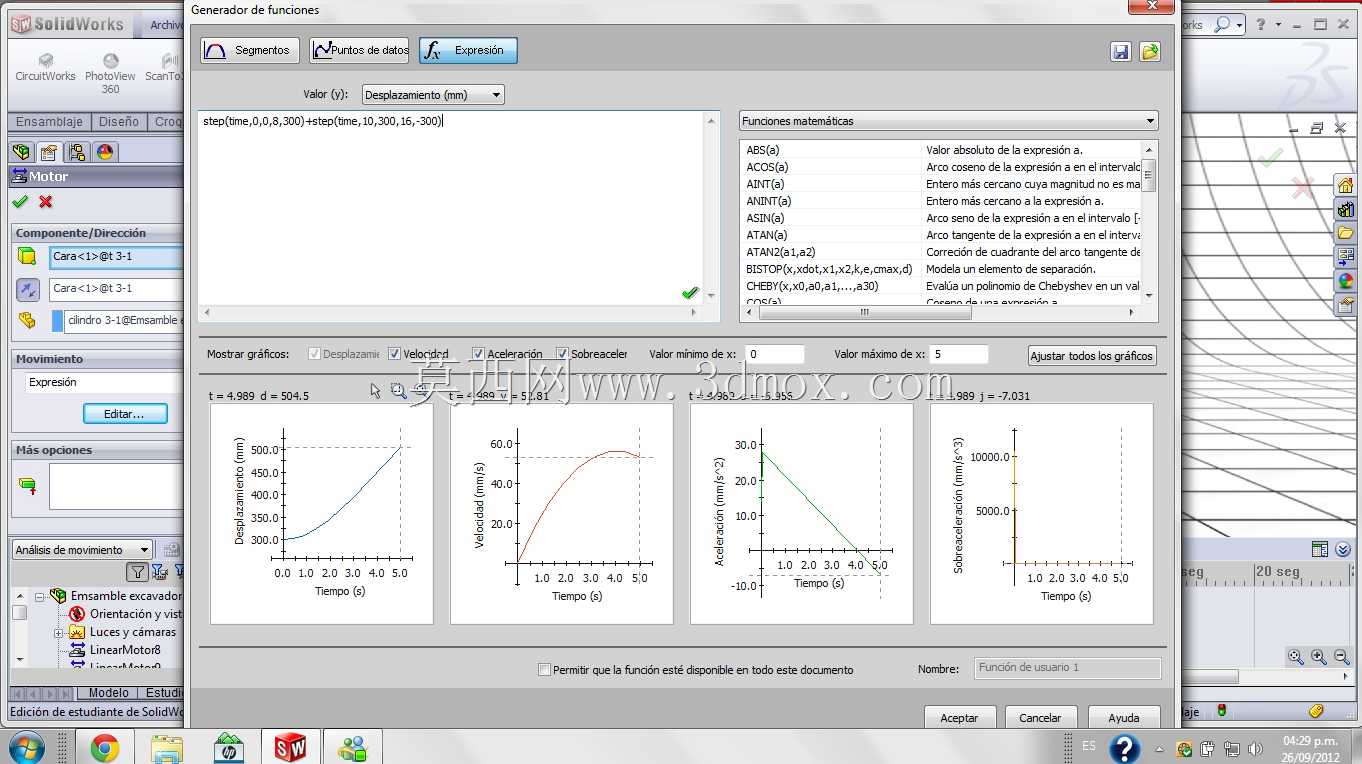Image resolution: width=1362 pixels, height=764 pixels.
Task: Toggle the Velocidad graph checkbox
Action: click(x=395, y=354)
